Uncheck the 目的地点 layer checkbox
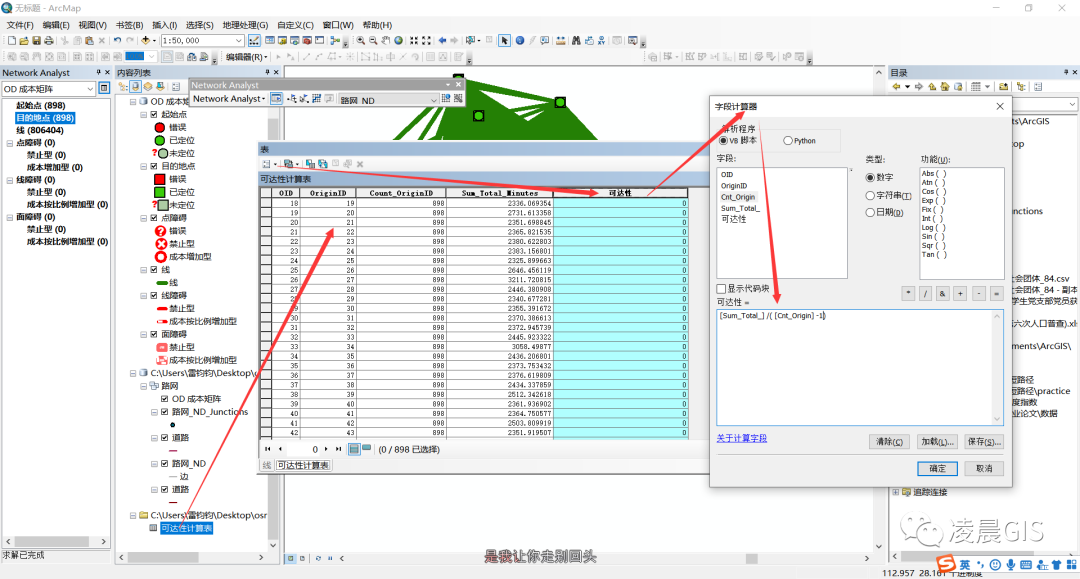 154,166
